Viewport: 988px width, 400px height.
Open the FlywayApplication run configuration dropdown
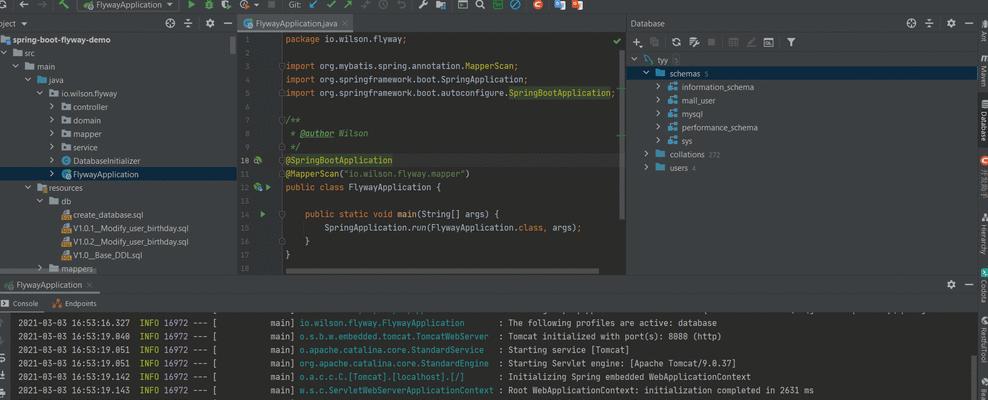pos(127,4)
